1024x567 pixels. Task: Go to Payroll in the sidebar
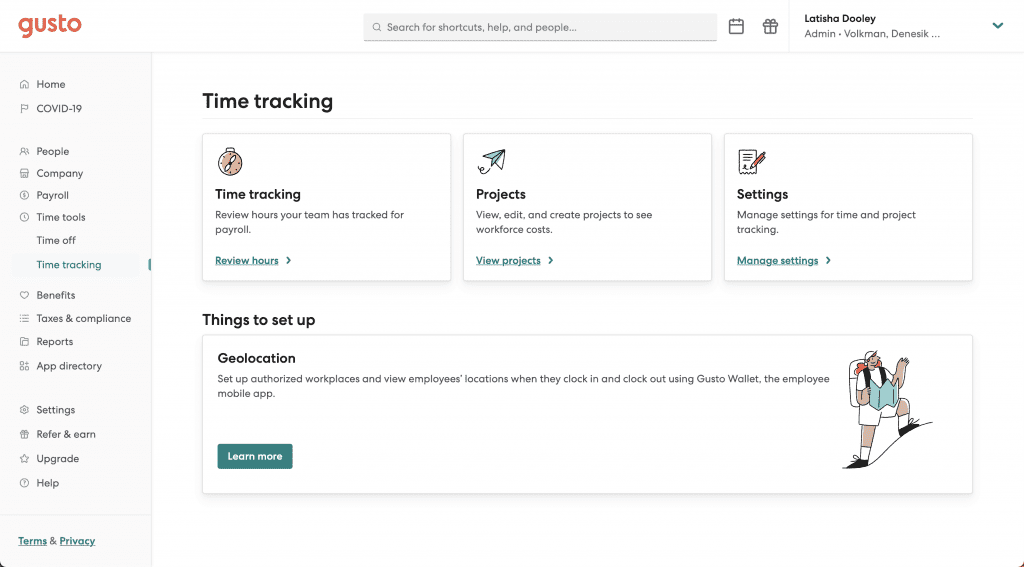(x=52, y=195)
